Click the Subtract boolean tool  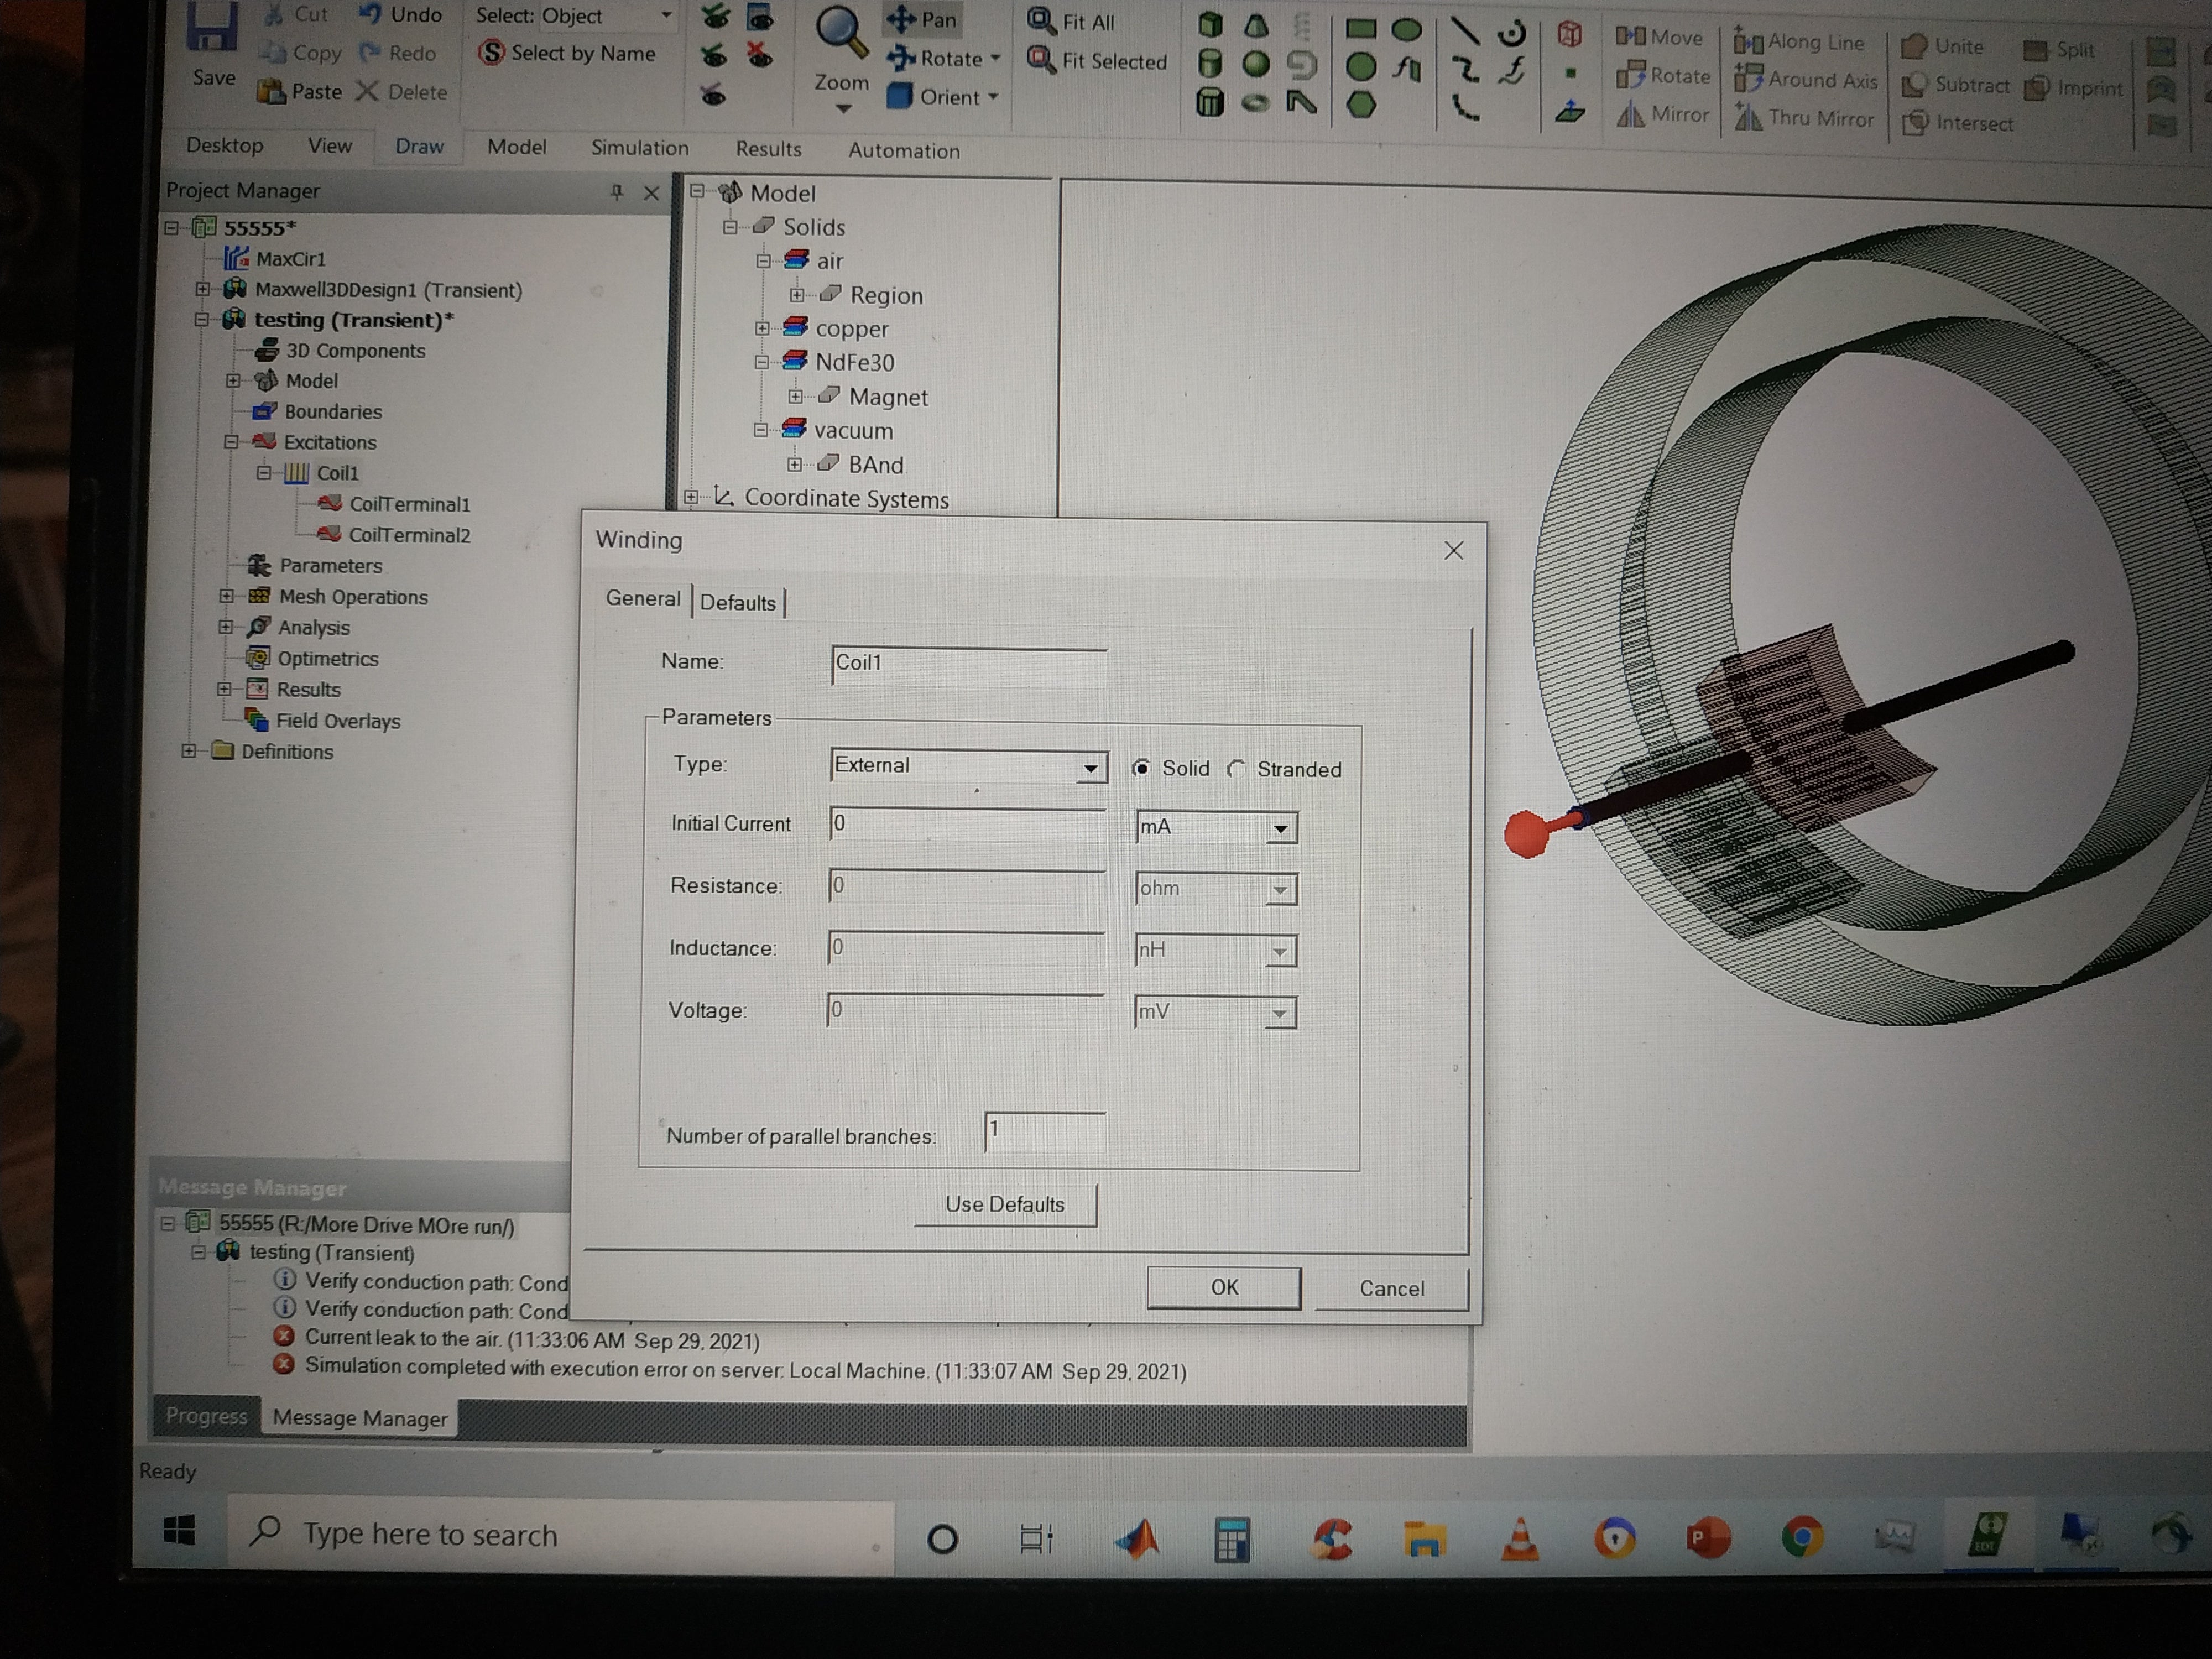[1955, 85]
